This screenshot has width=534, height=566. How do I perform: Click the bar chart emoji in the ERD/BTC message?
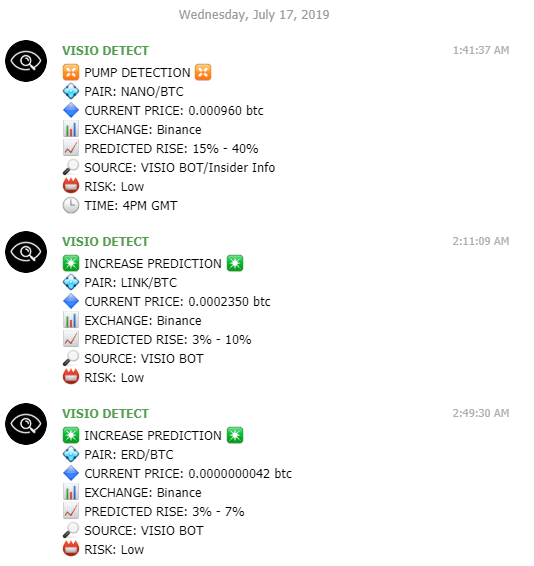[71, 492]
